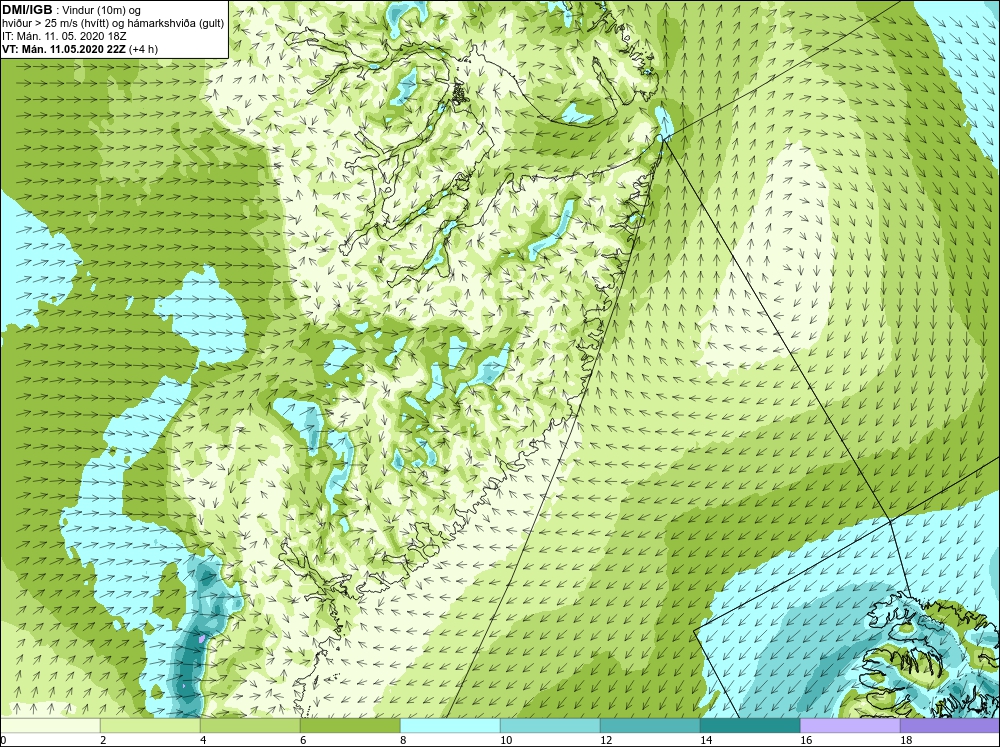Click the turquoise 10–12 legend swatch
The height and width of the screenshot is (747, 1000).
pos(550,725)
